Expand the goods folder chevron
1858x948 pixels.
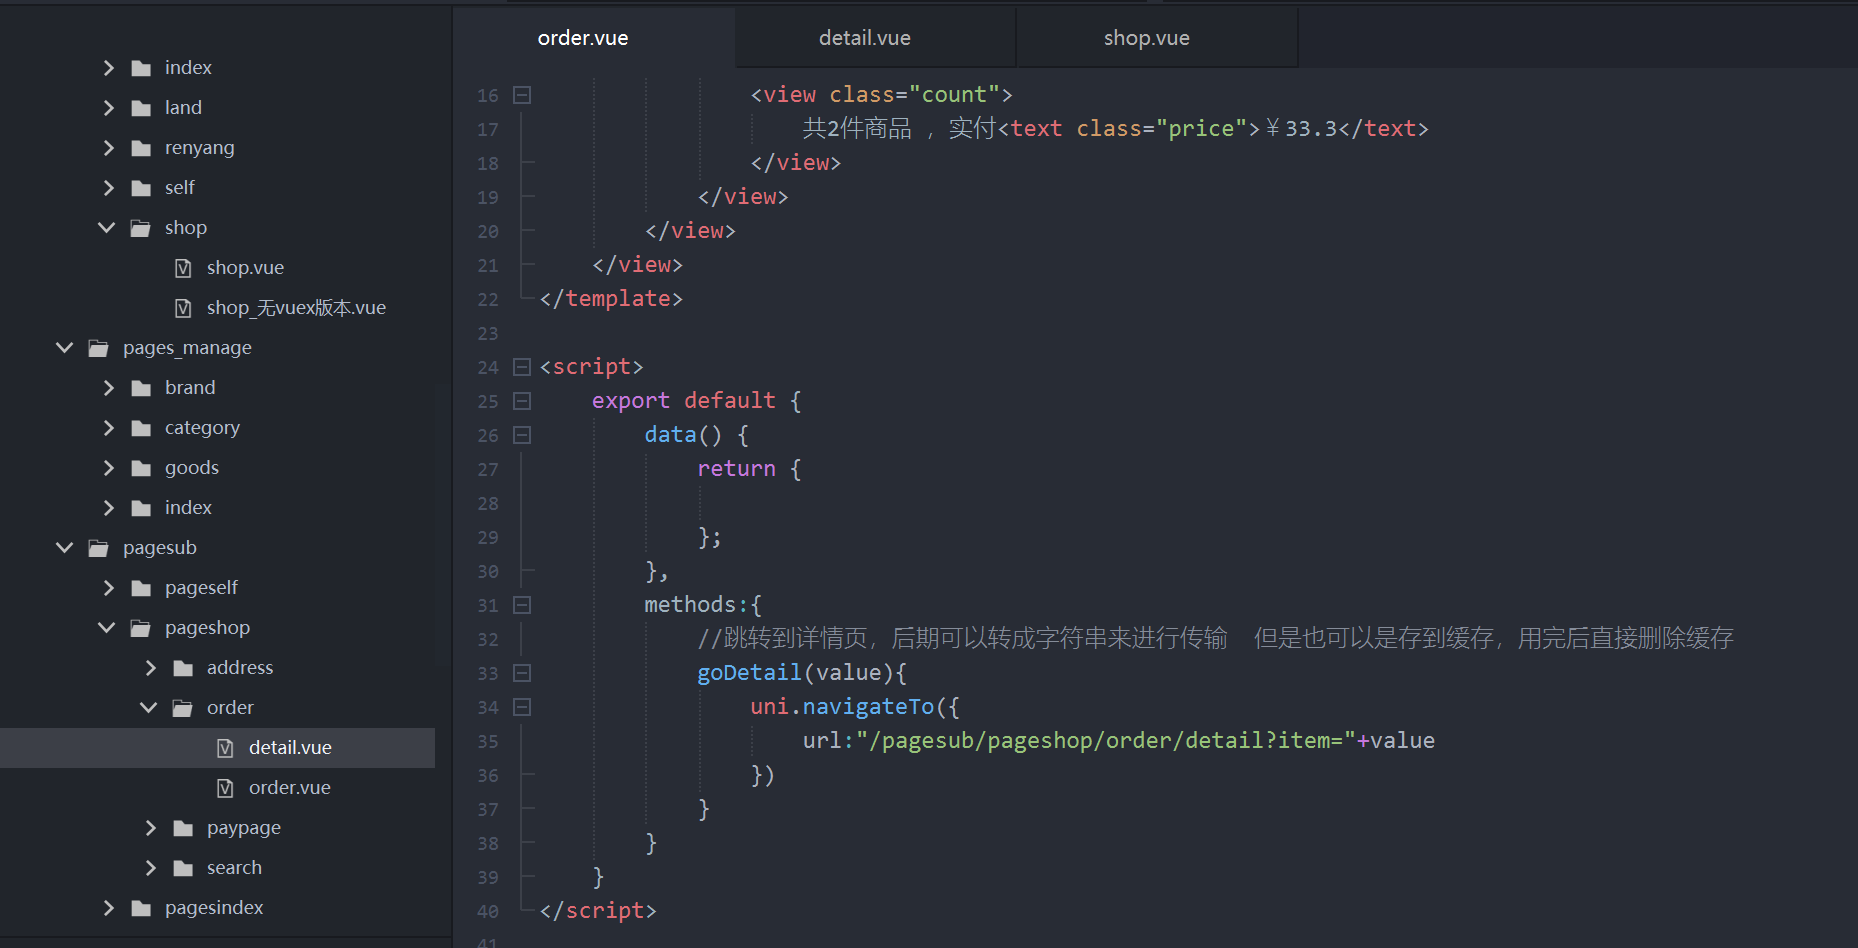[x=109, y=468]
